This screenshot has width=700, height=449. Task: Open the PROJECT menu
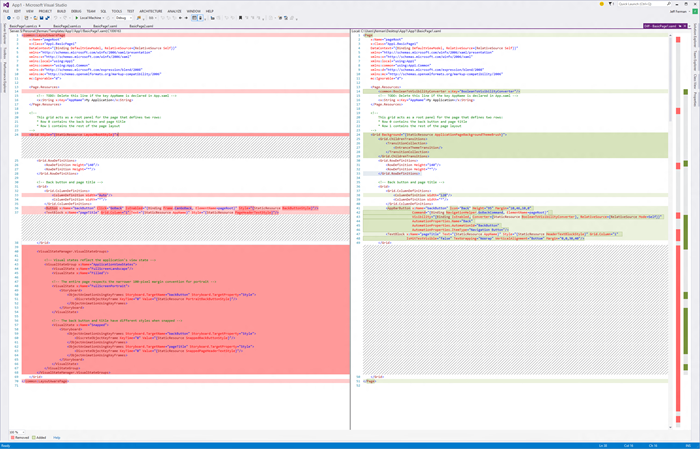click(45, 11)
